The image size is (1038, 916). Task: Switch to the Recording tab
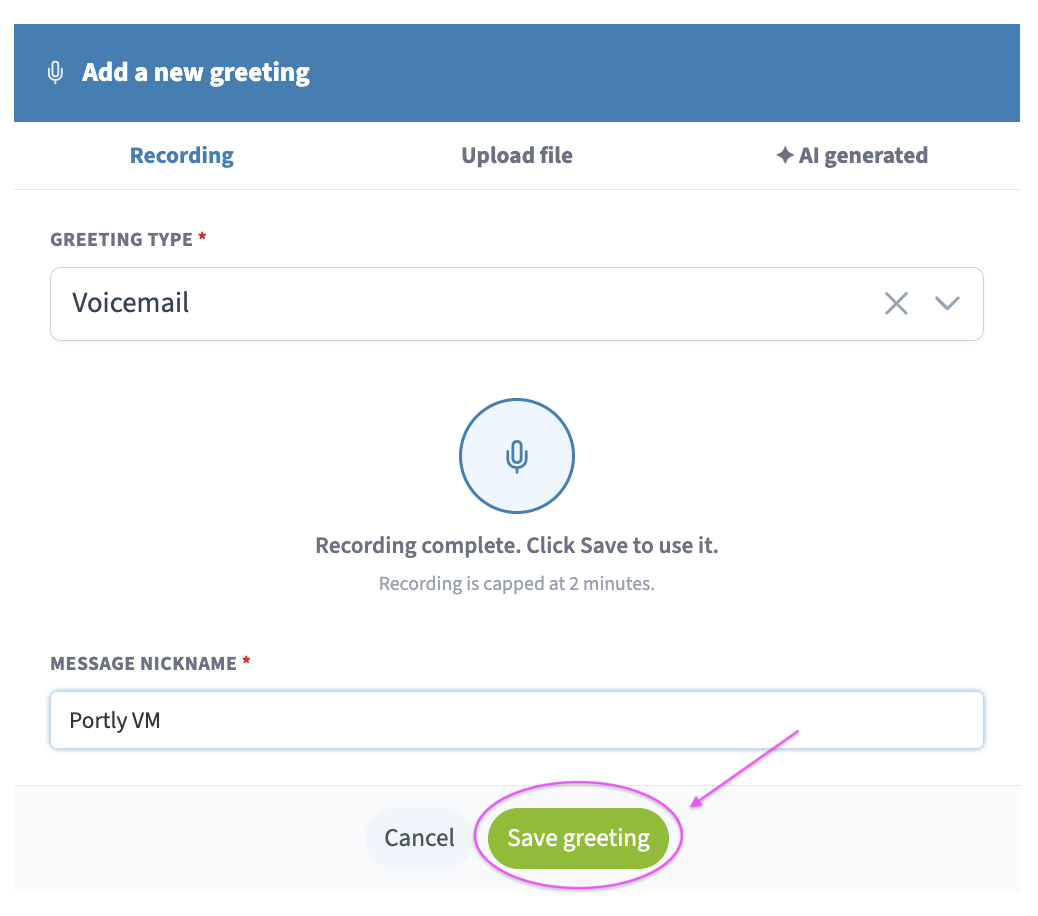(181, 156)
